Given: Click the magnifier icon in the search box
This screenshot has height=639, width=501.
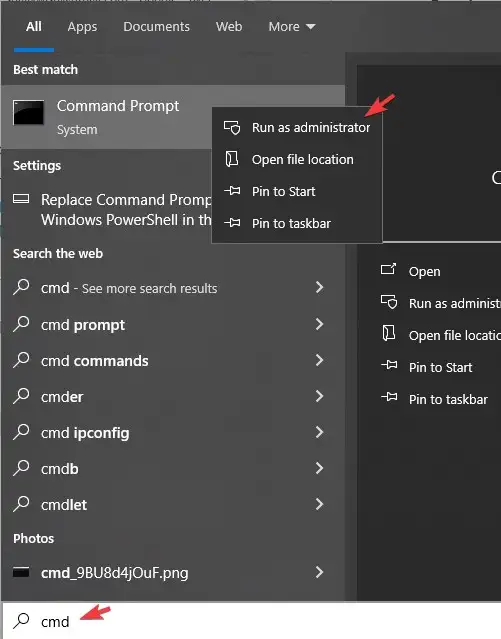Looking at the screenshot, I should pyautogui.click(x=21, y=621).
